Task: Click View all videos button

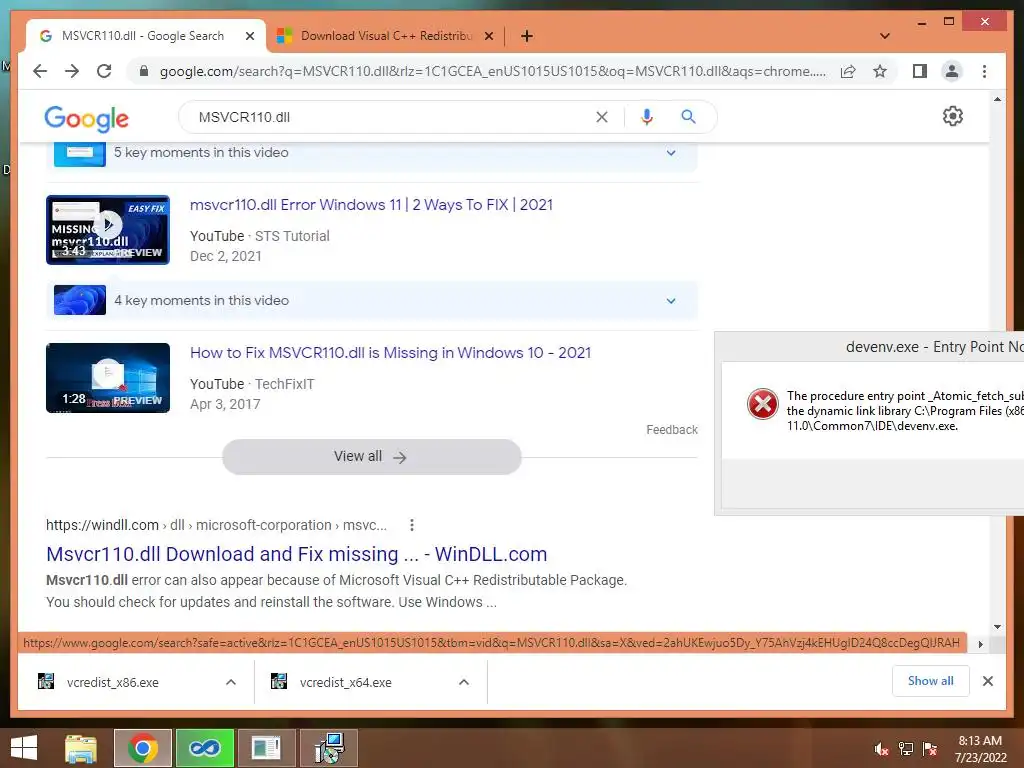Action: 372,456
